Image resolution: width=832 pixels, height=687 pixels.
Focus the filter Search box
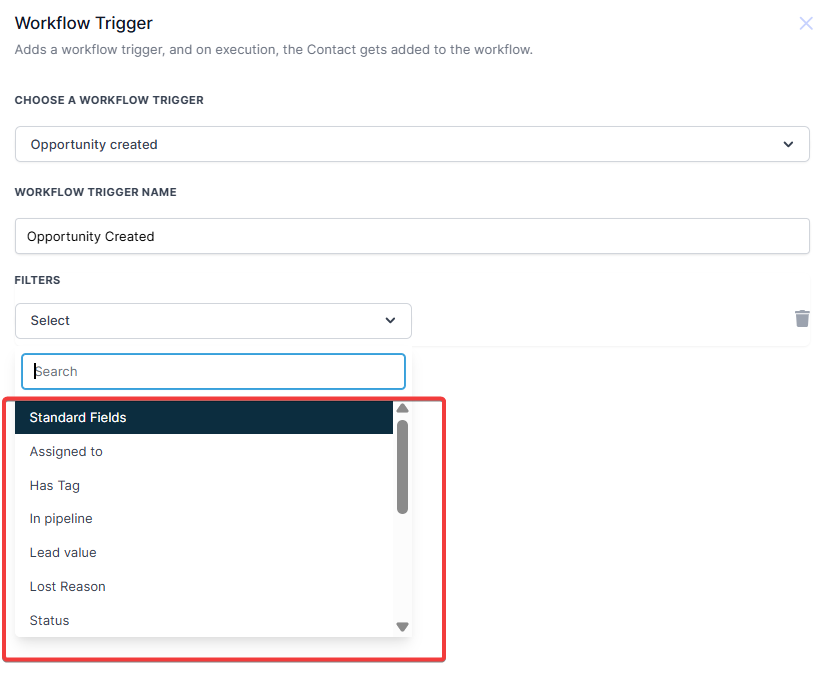point(213,371)
